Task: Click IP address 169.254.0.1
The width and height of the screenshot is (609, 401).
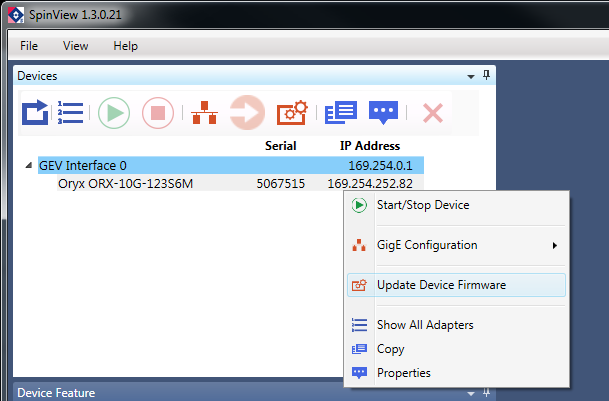Action: tap(380, 166)
